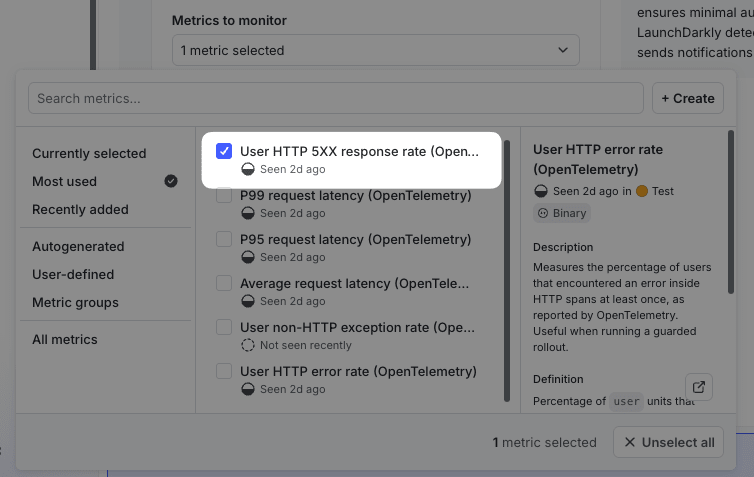Click the Create metric button
The image size is (754, 477).
coord(688,98)
